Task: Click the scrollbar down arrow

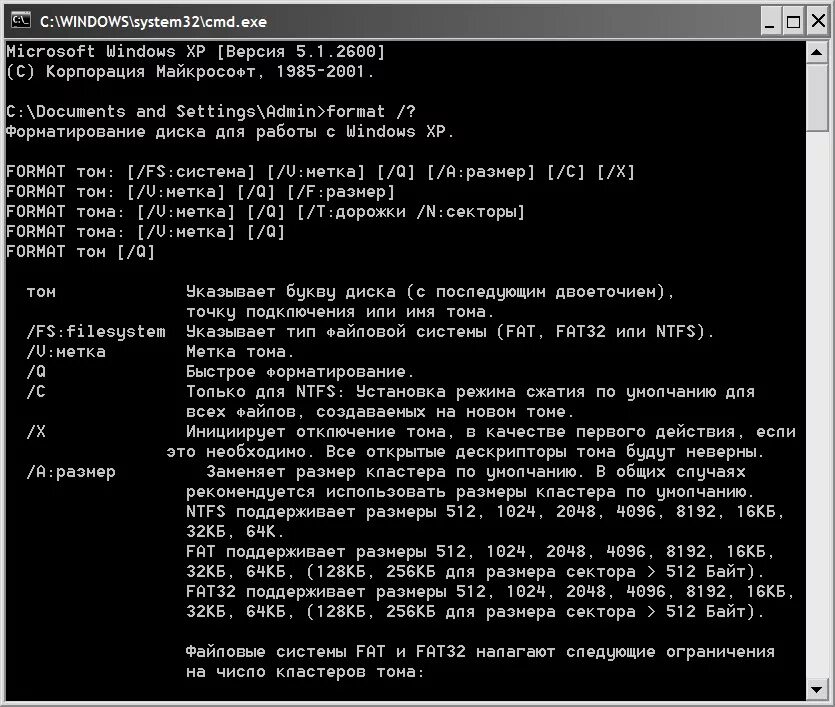Action: point(817,689)
